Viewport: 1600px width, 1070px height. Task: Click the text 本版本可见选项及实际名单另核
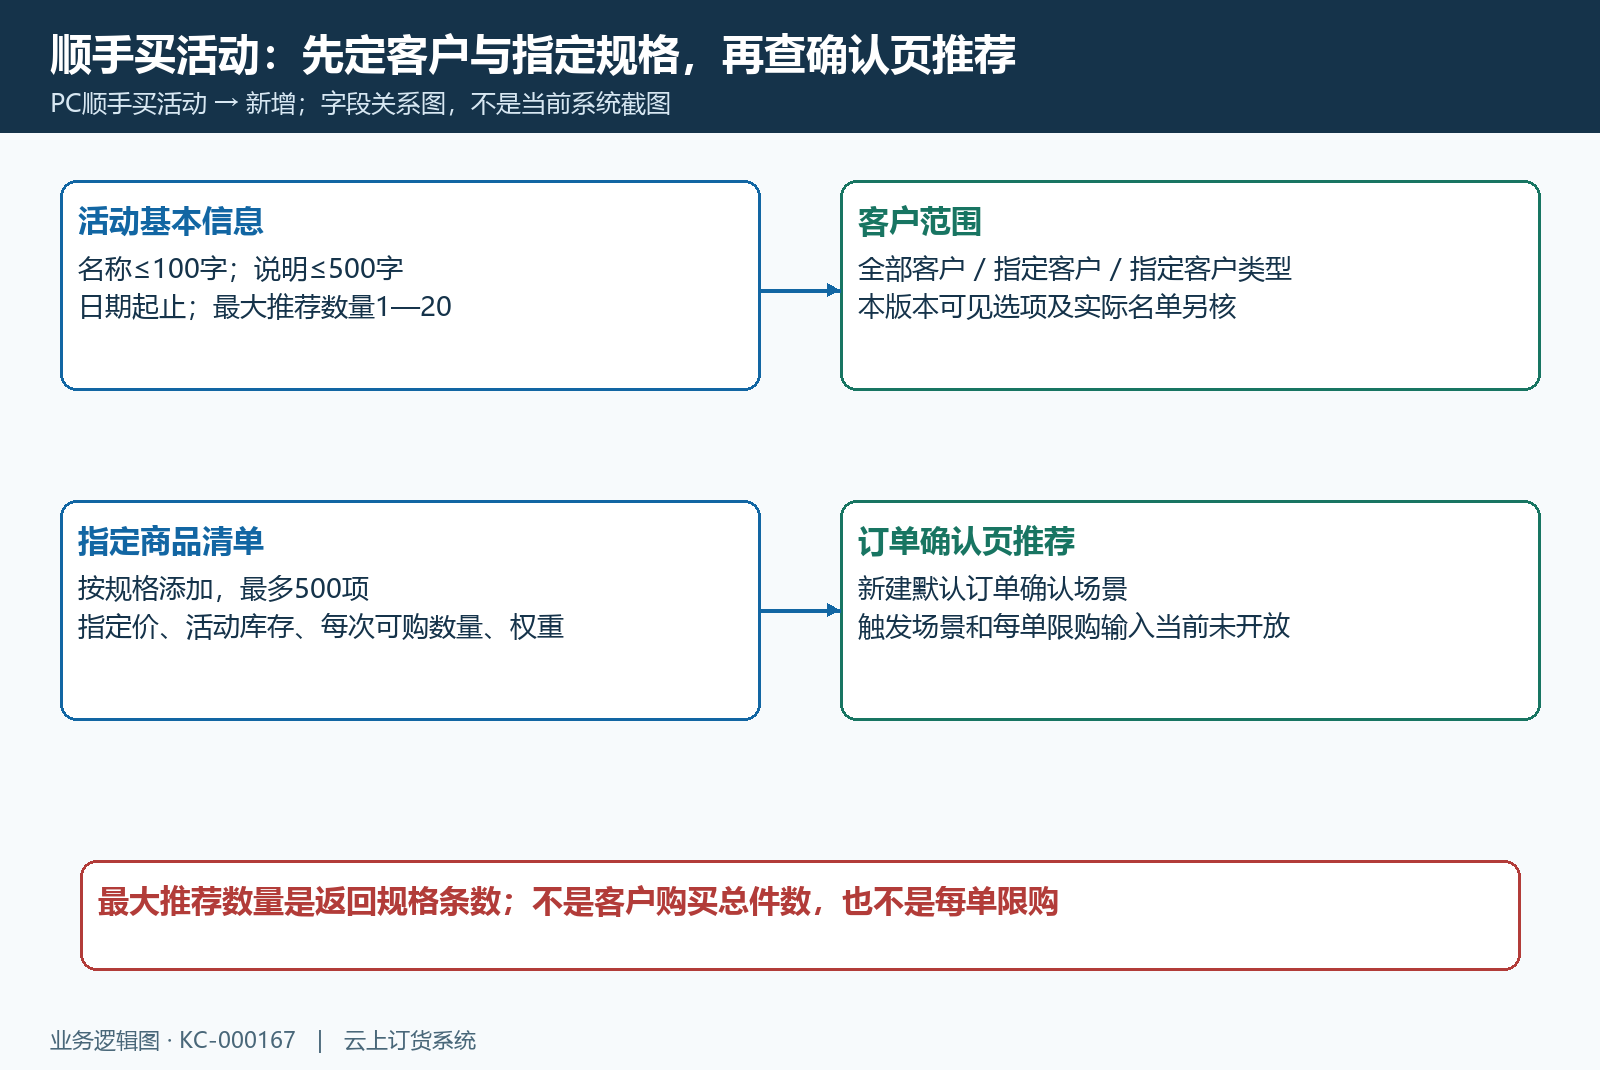(x=1047, y=306)
